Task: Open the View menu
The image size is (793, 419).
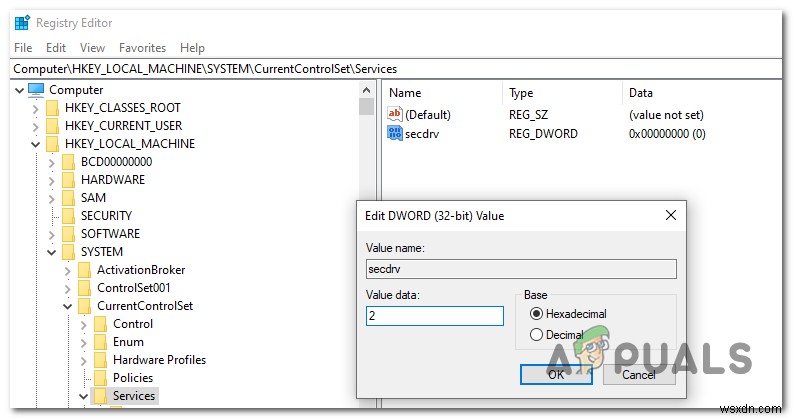Action: click(93, 48)
